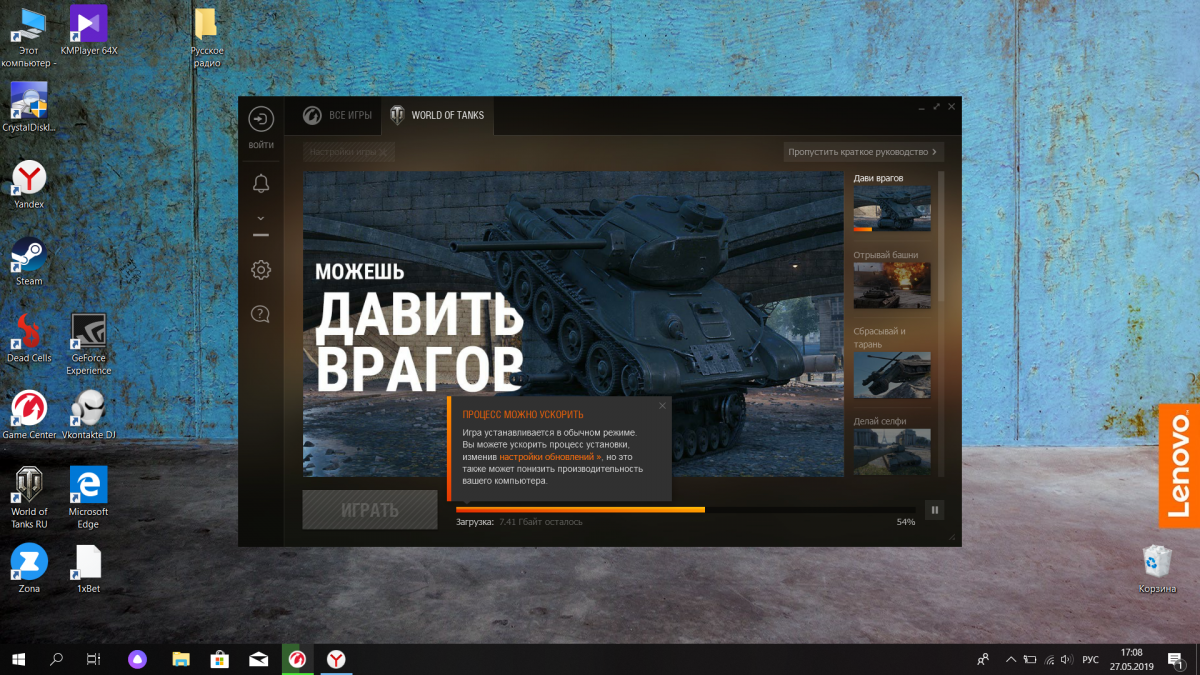Click Game Center icon on taskbar
This screenshot has width=1200, height=675.
[x=298, y=659]
